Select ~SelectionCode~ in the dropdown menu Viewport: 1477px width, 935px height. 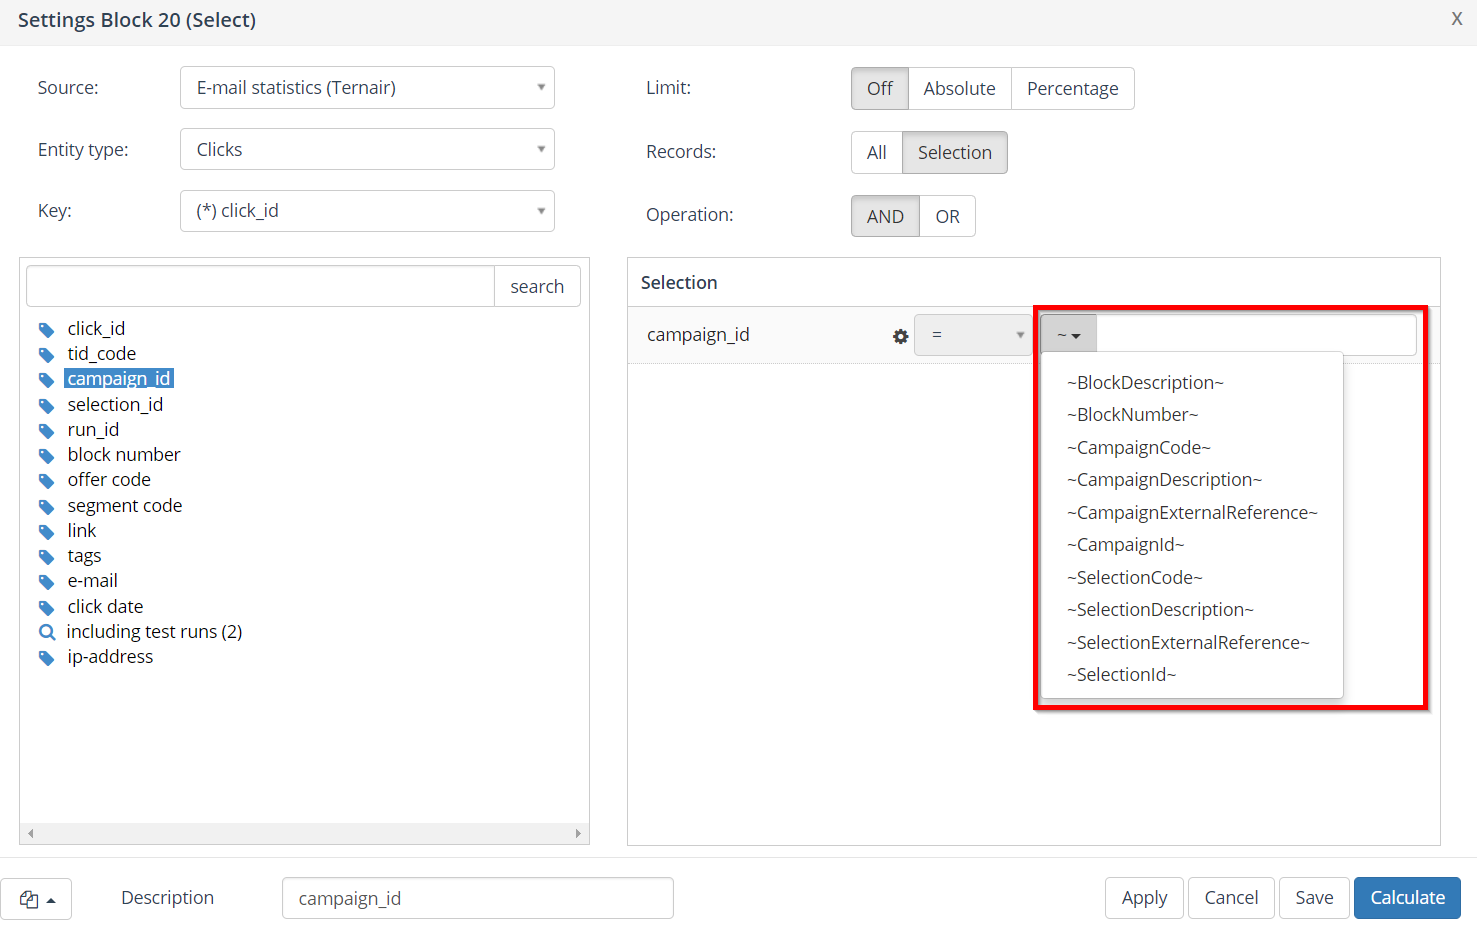coord(1134,578)
